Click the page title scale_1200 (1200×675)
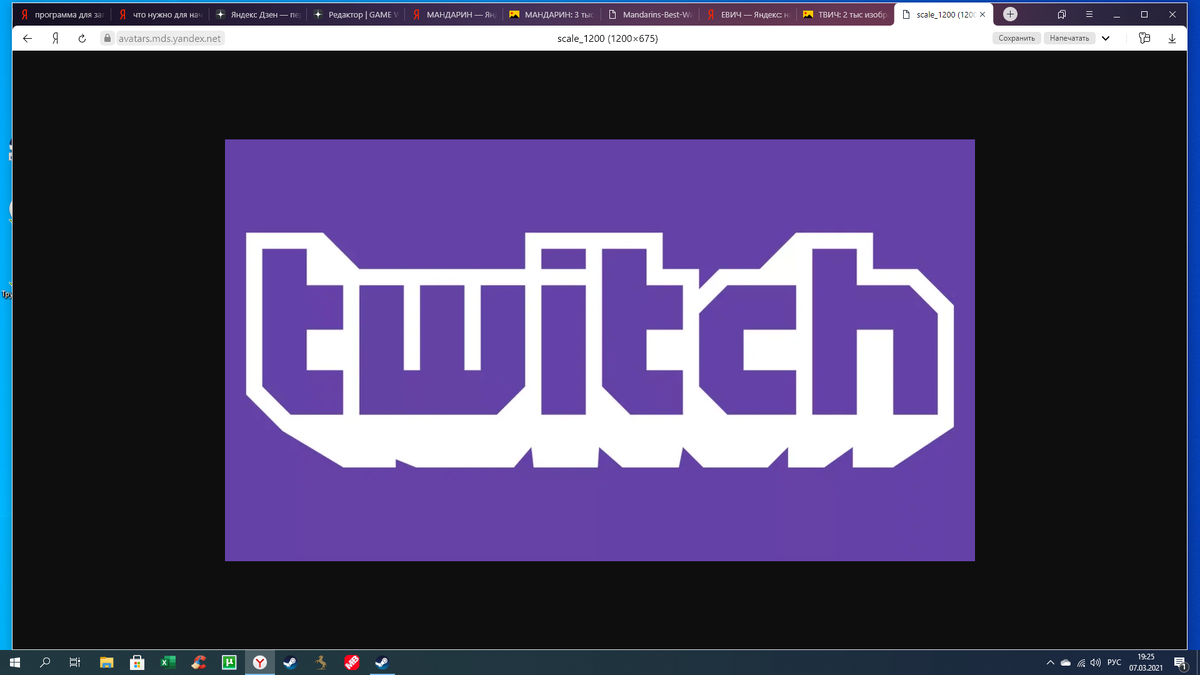 pyautogui.click(x=607, y=38)
